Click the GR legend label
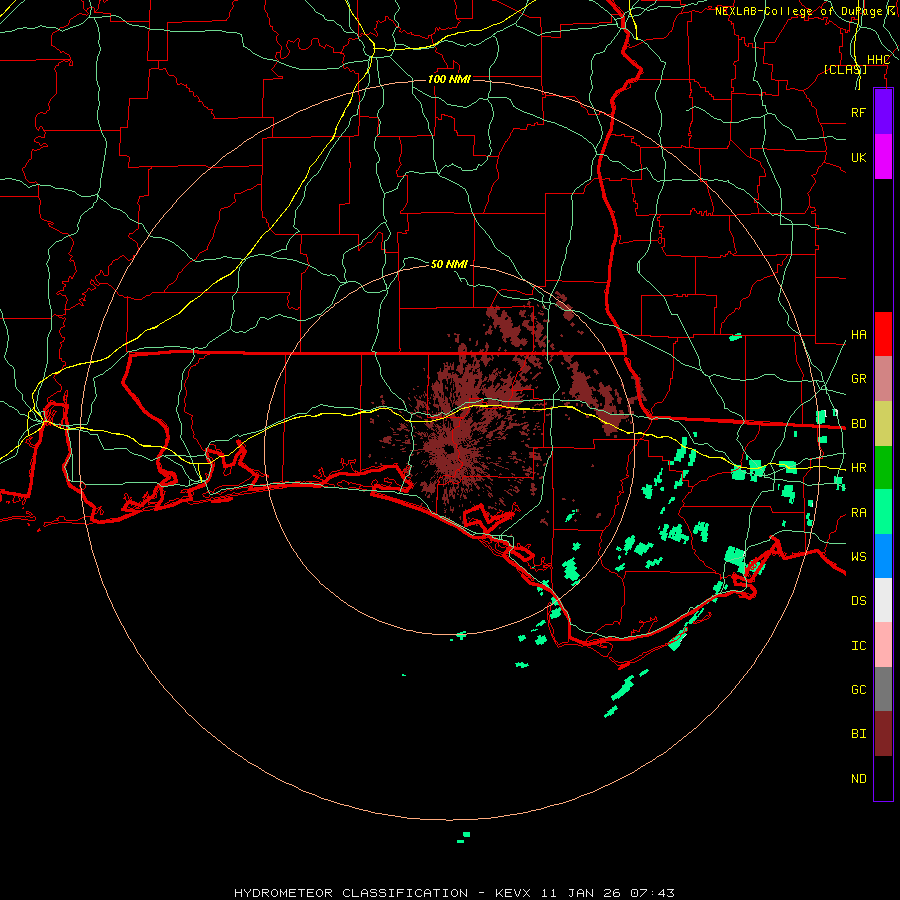 click(x=858, y=379)
